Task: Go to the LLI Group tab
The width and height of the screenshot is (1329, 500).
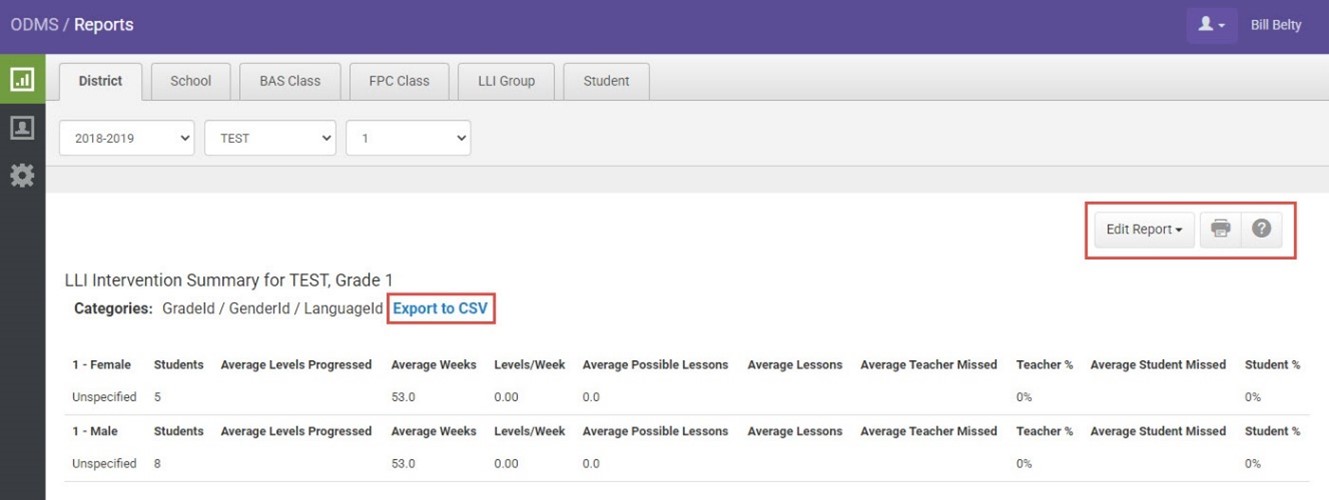Action: (x=506, y=81)
